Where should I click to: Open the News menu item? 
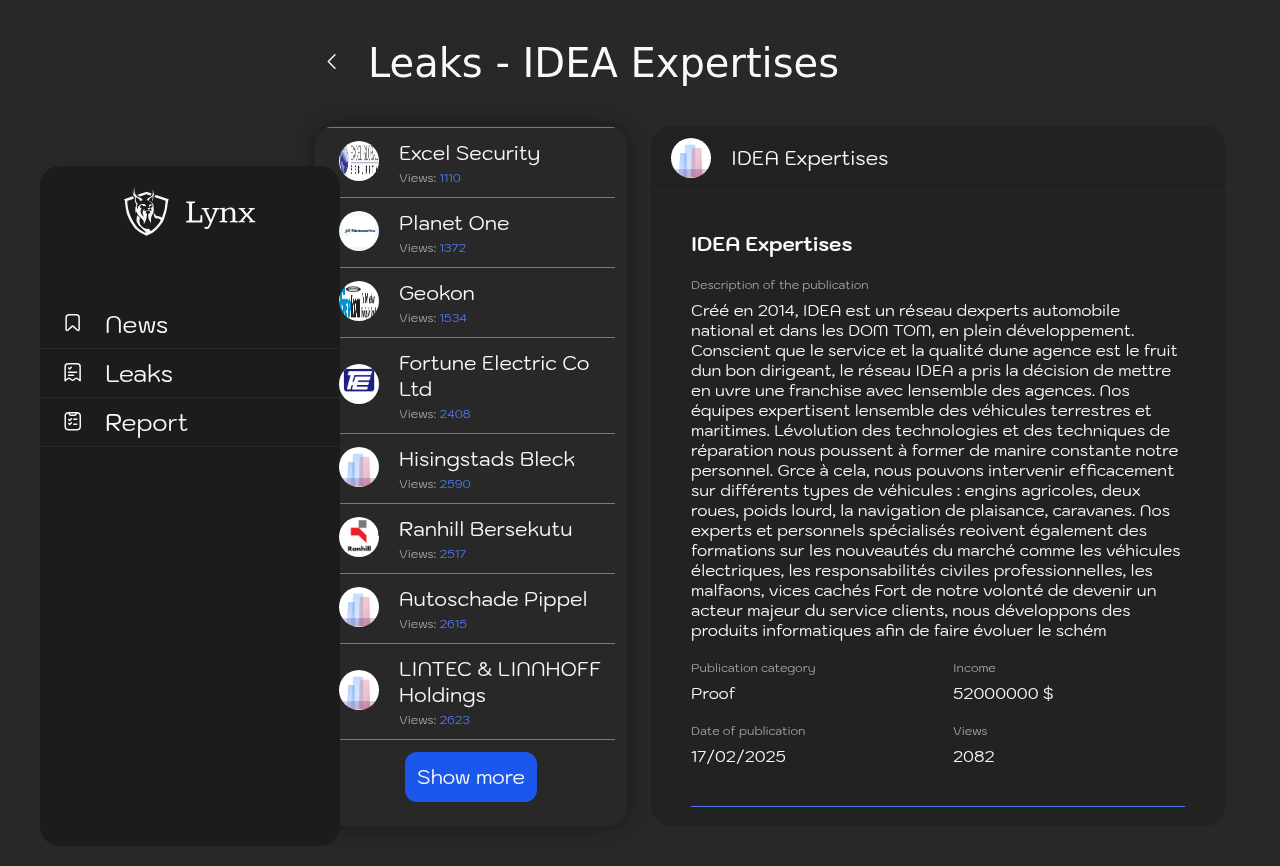tap(190, 324)
